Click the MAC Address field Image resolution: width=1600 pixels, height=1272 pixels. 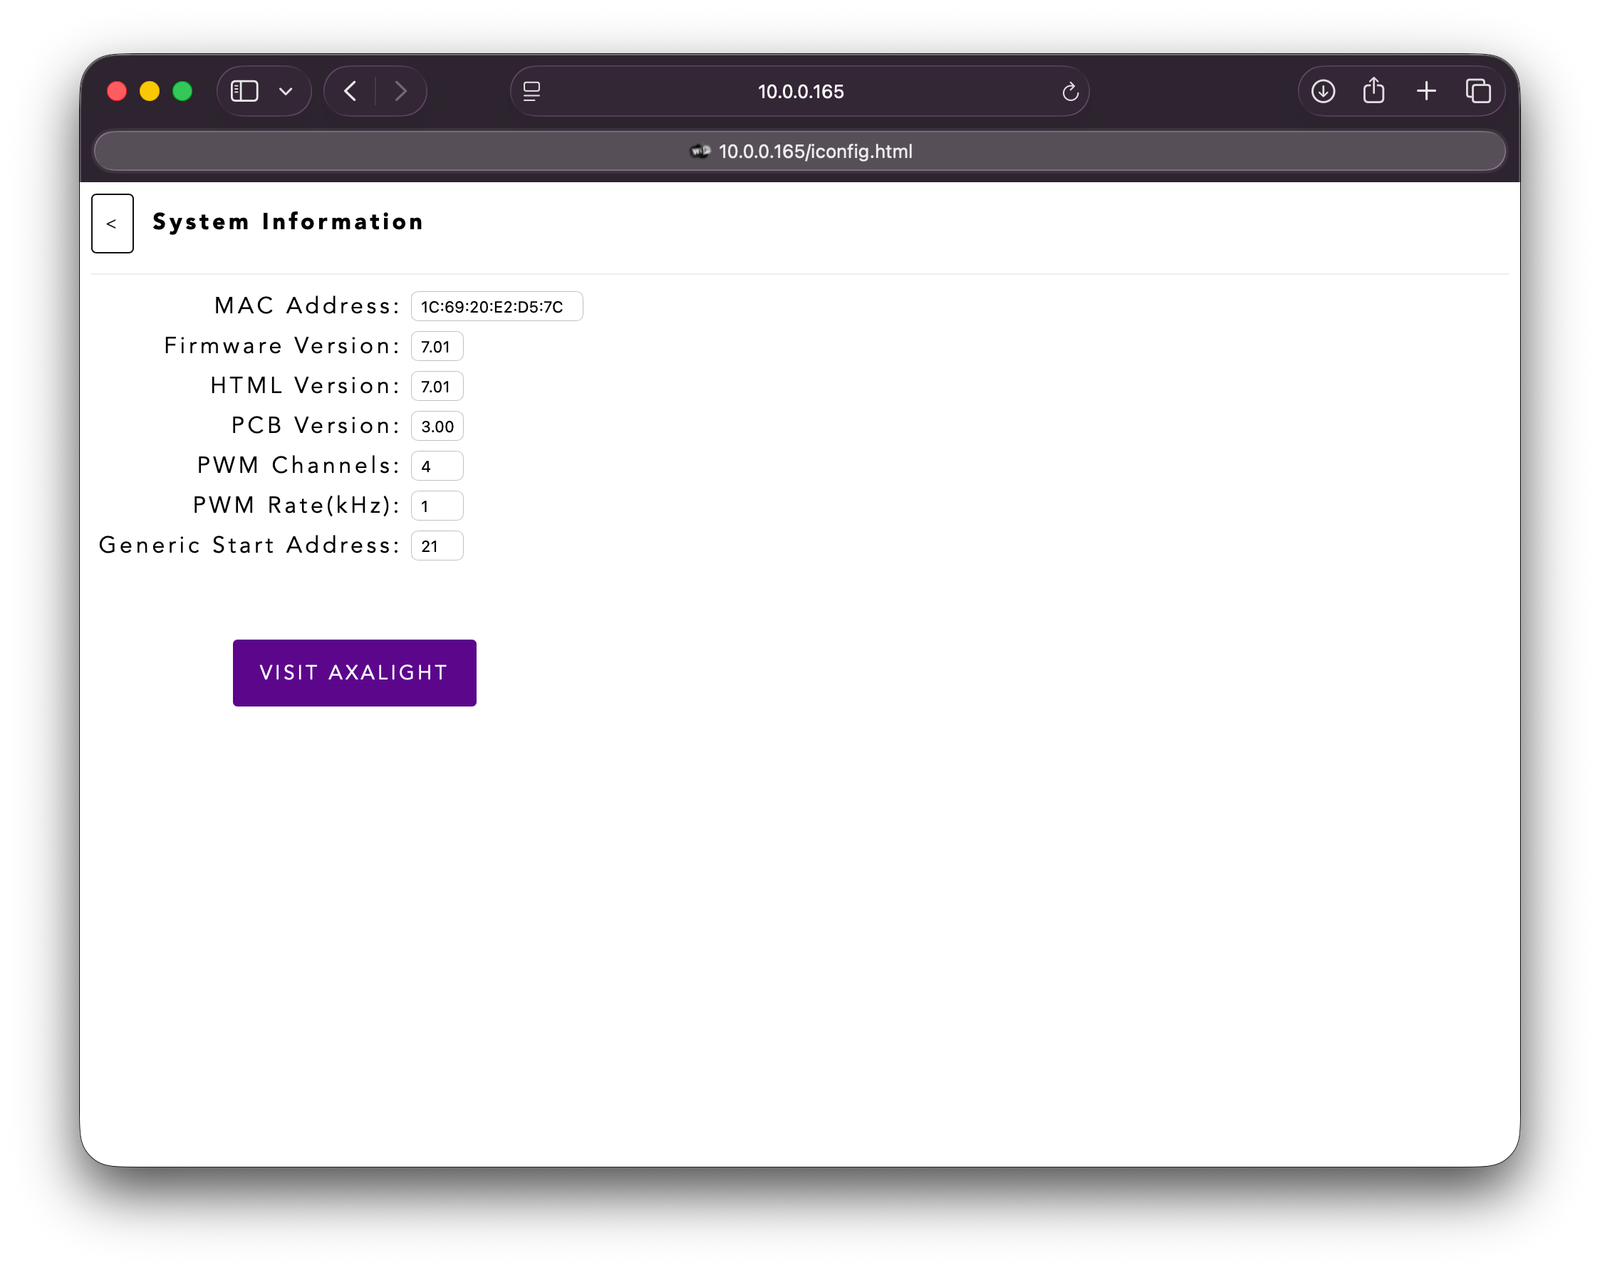click(497, 306)
